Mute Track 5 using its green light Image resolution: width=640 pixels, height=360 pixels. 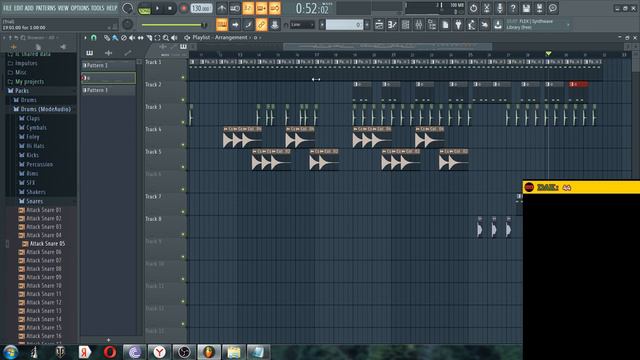[x=183, y=167]
